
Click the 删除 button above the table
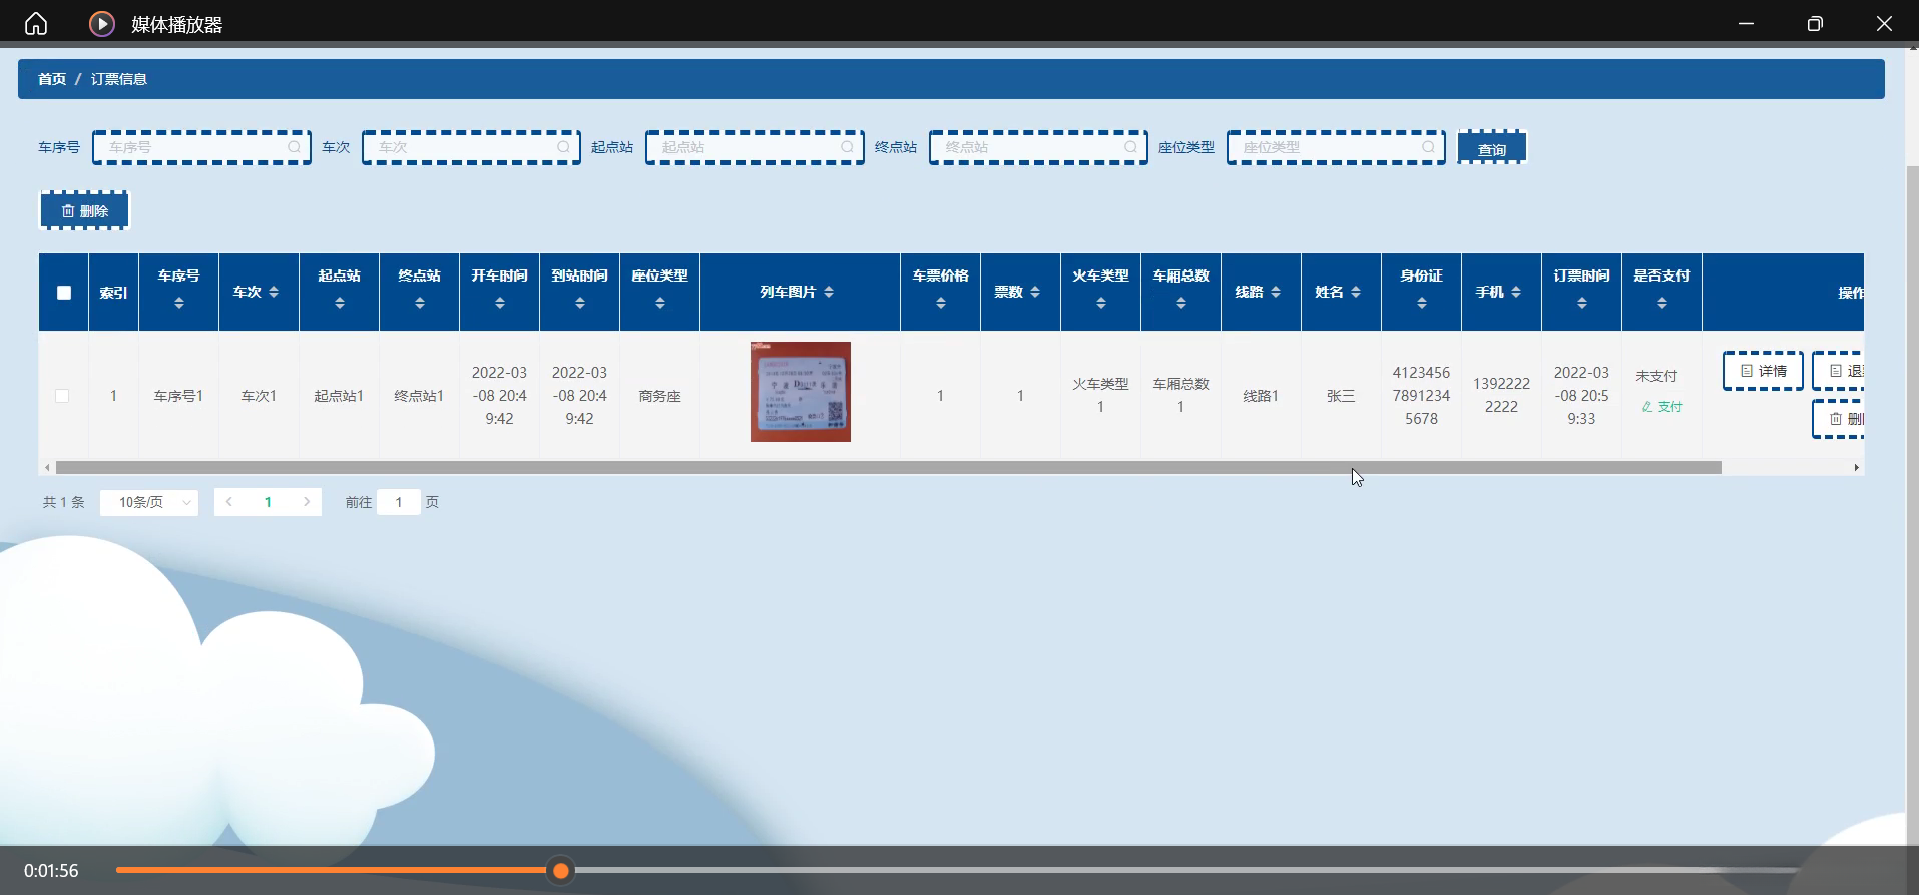coord(85,210)
